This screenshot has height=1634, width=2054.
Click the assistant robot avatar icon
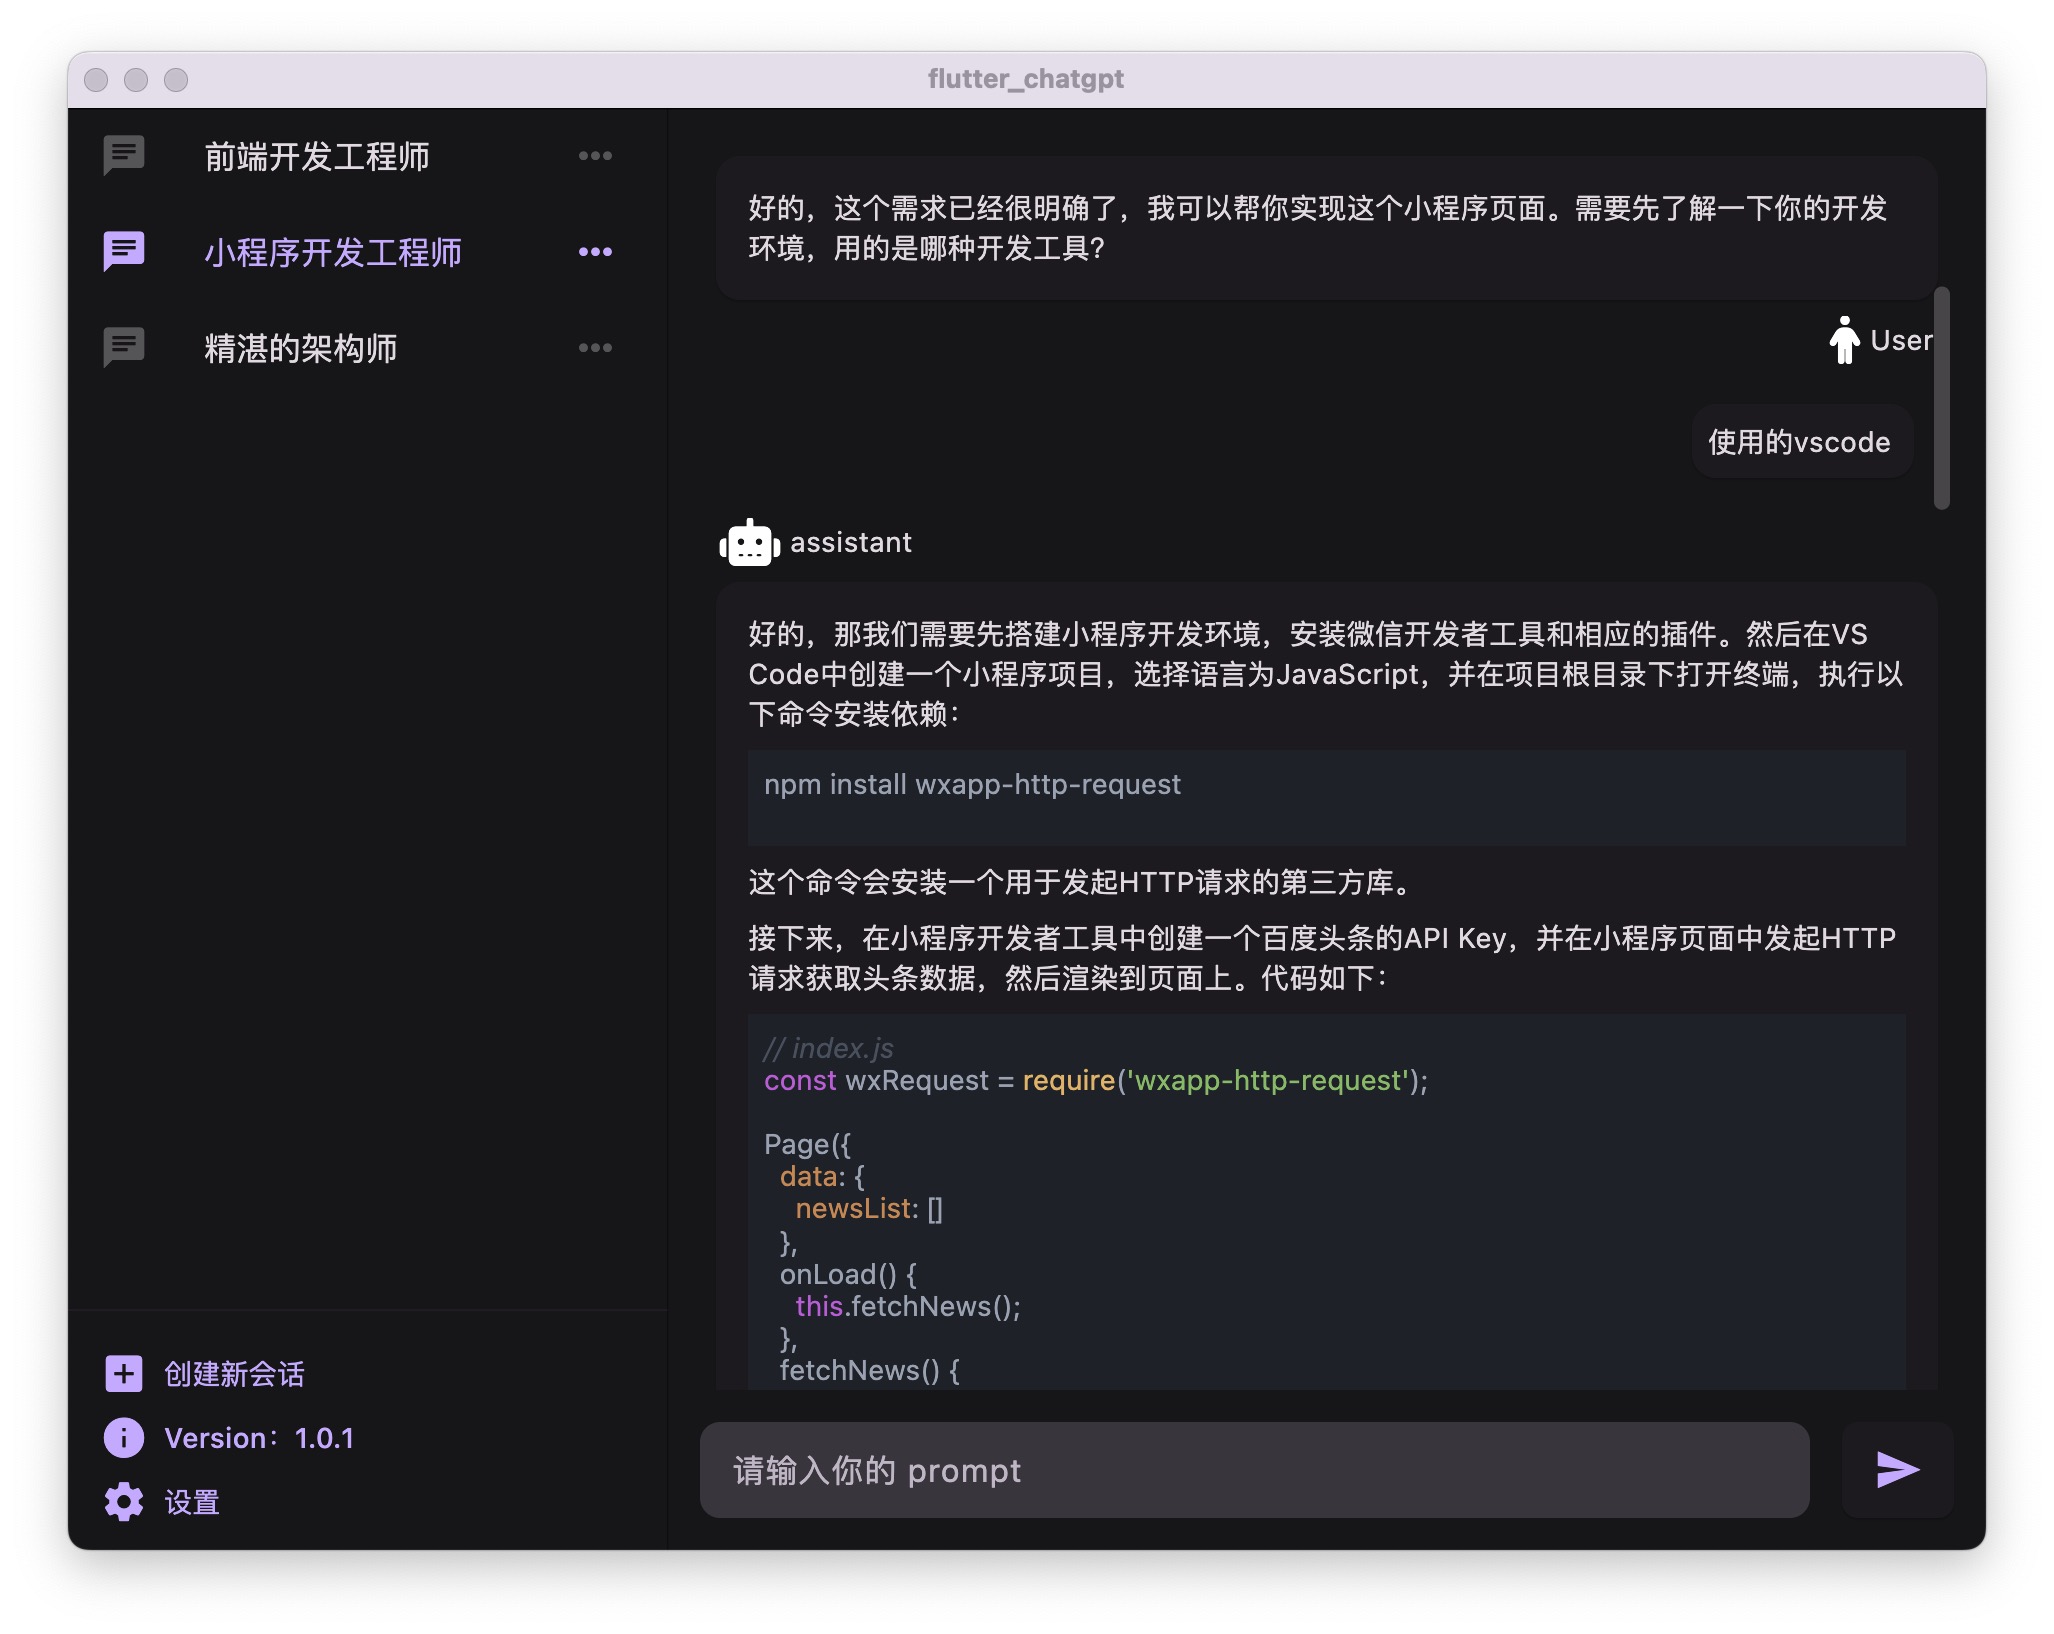(749, 543)
